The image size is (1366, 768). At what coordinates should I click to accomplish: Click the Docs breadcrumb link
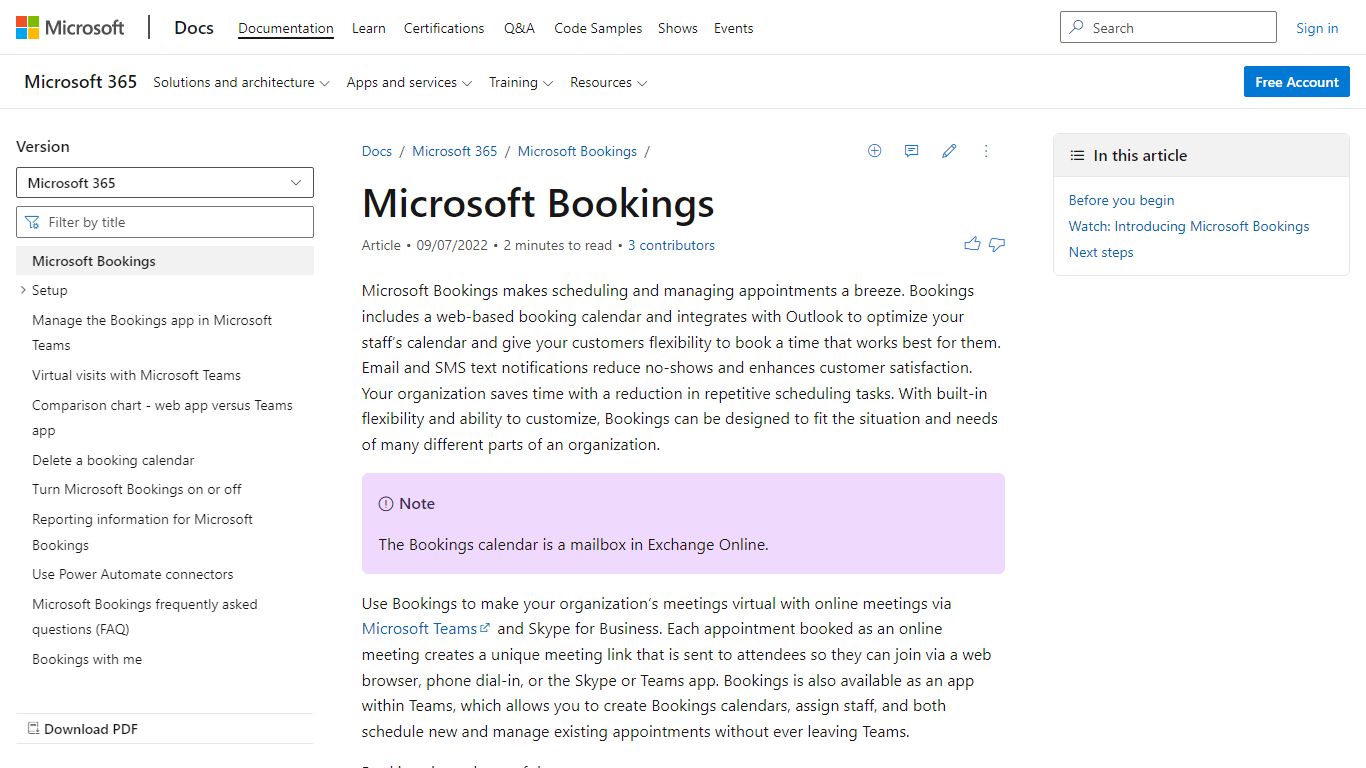coord(377,151)
